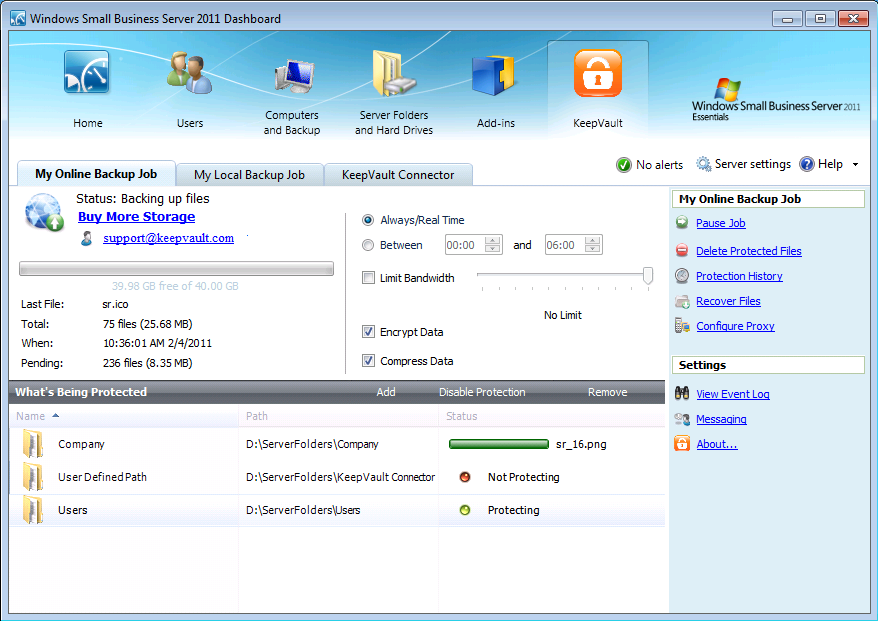Sort list by the Name column header
The width and height of the screenshot is (878, 621).
(124, 416)
